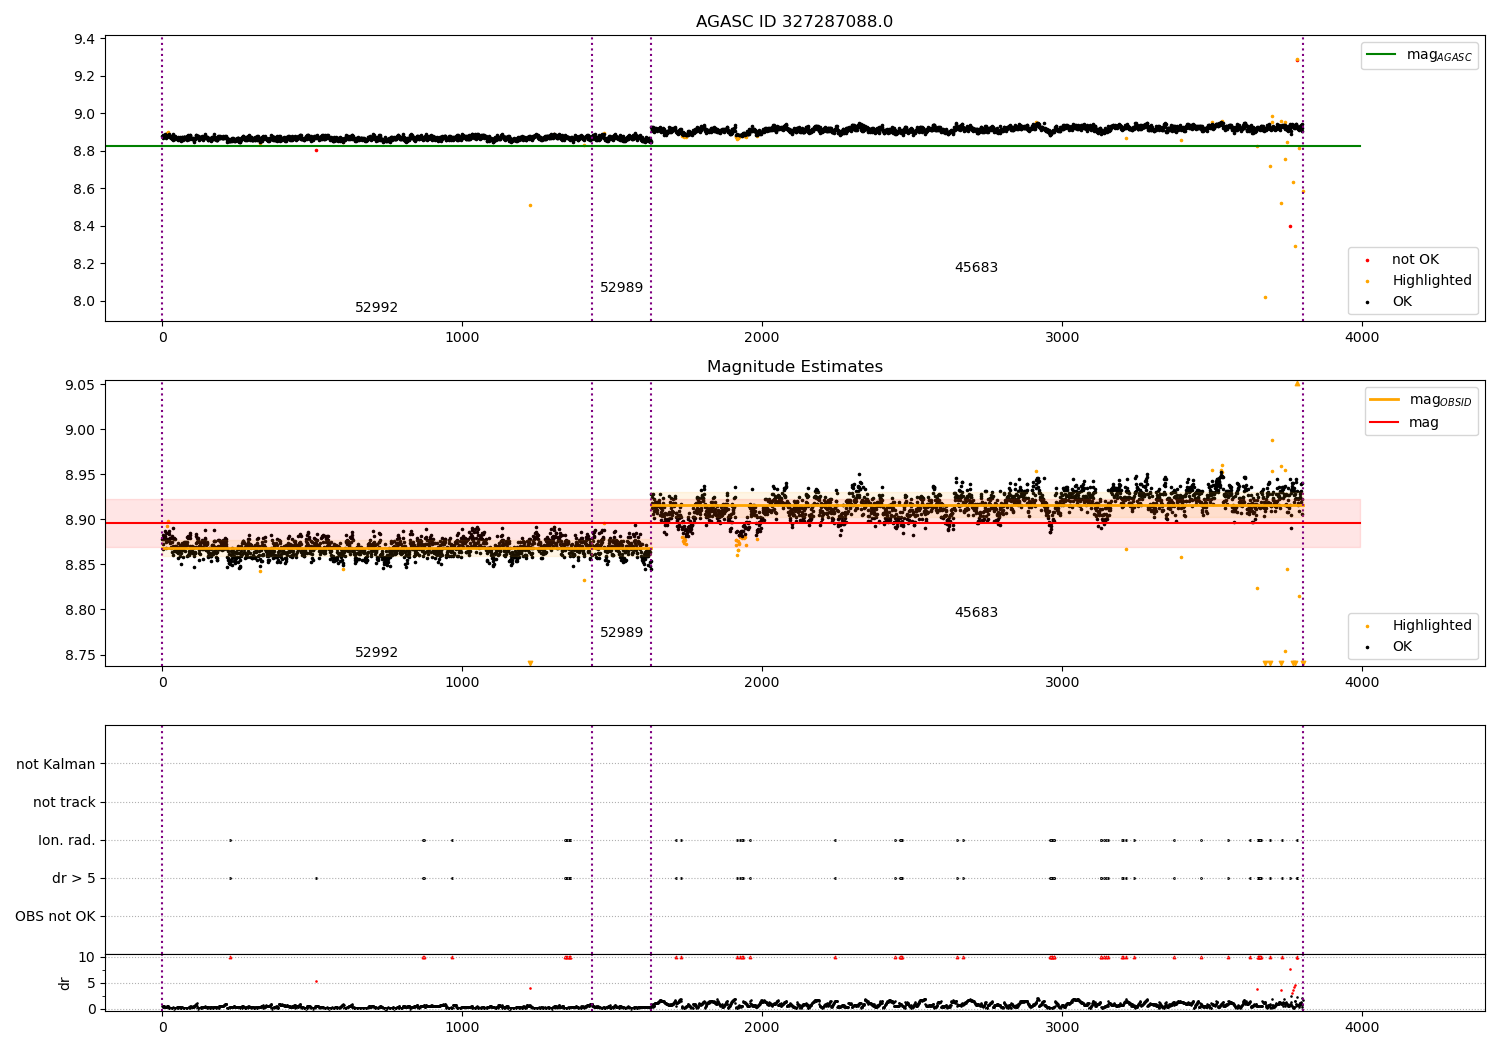Viewport: 1500px width, 1050px height.
Task: Click the title 'AGASC ID 327287088.0'
Action: point(794,22)
